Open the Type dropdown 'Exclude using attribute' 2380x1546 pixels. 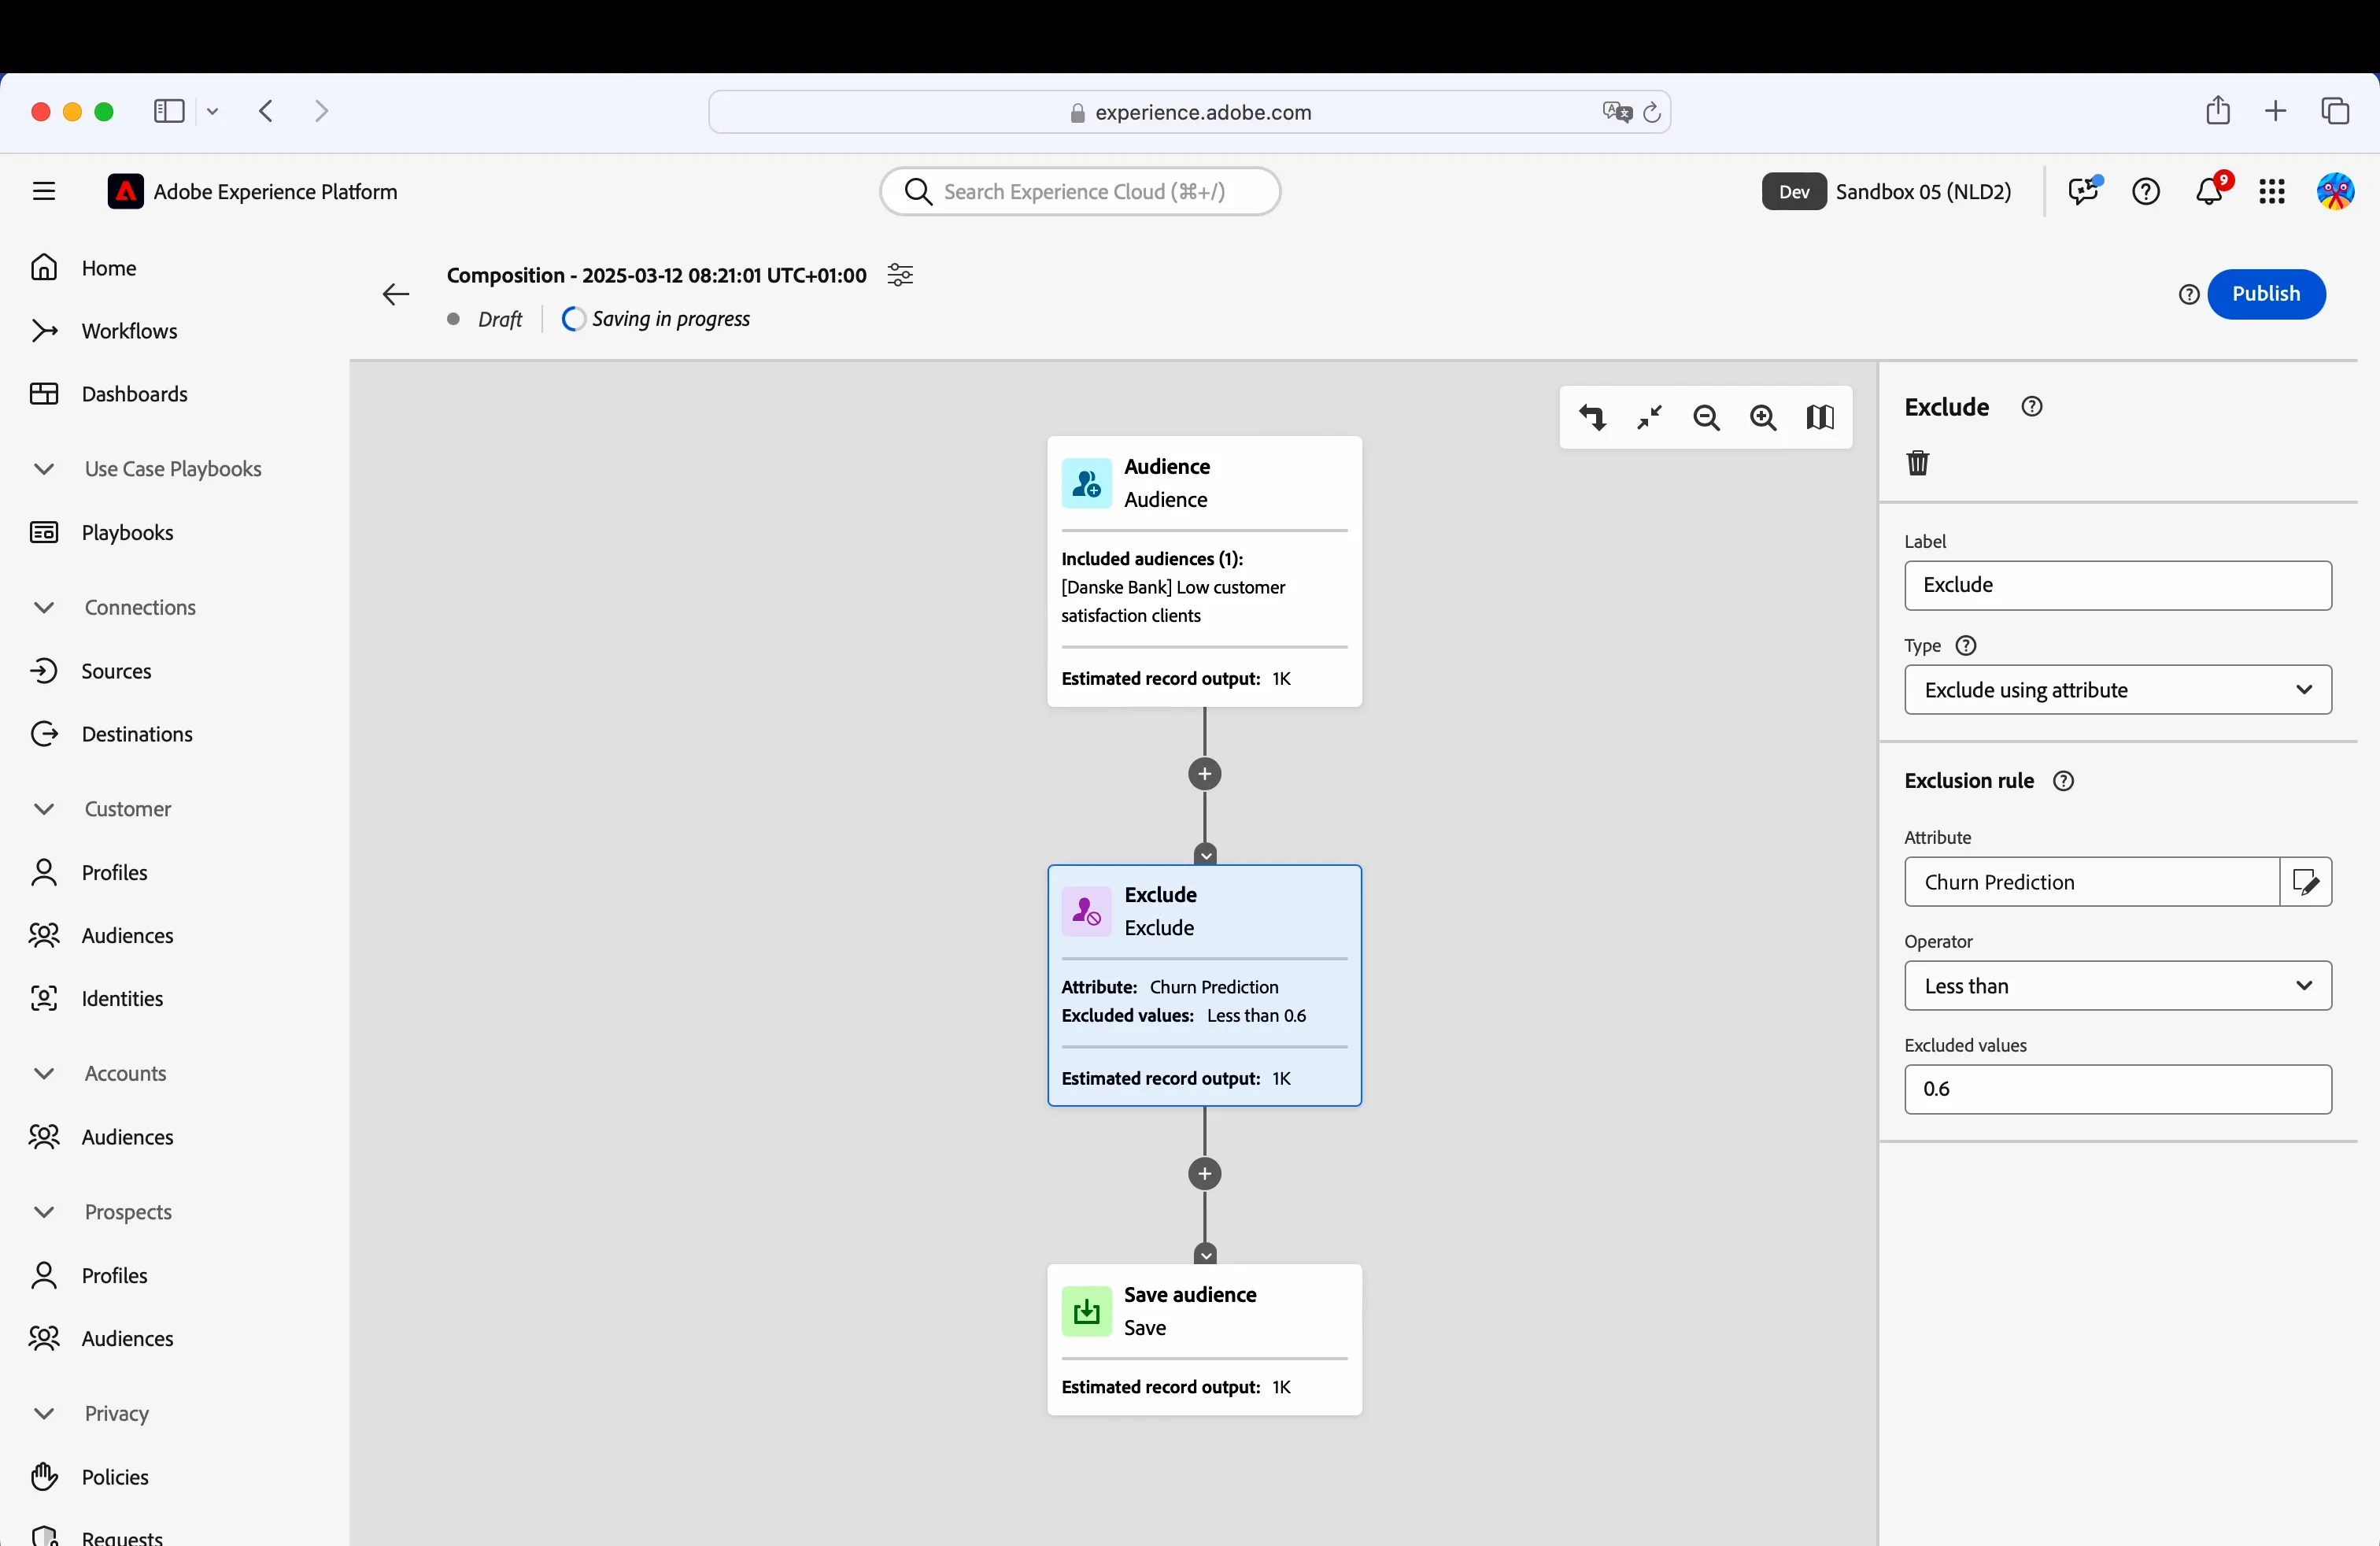coord(2118,690)
